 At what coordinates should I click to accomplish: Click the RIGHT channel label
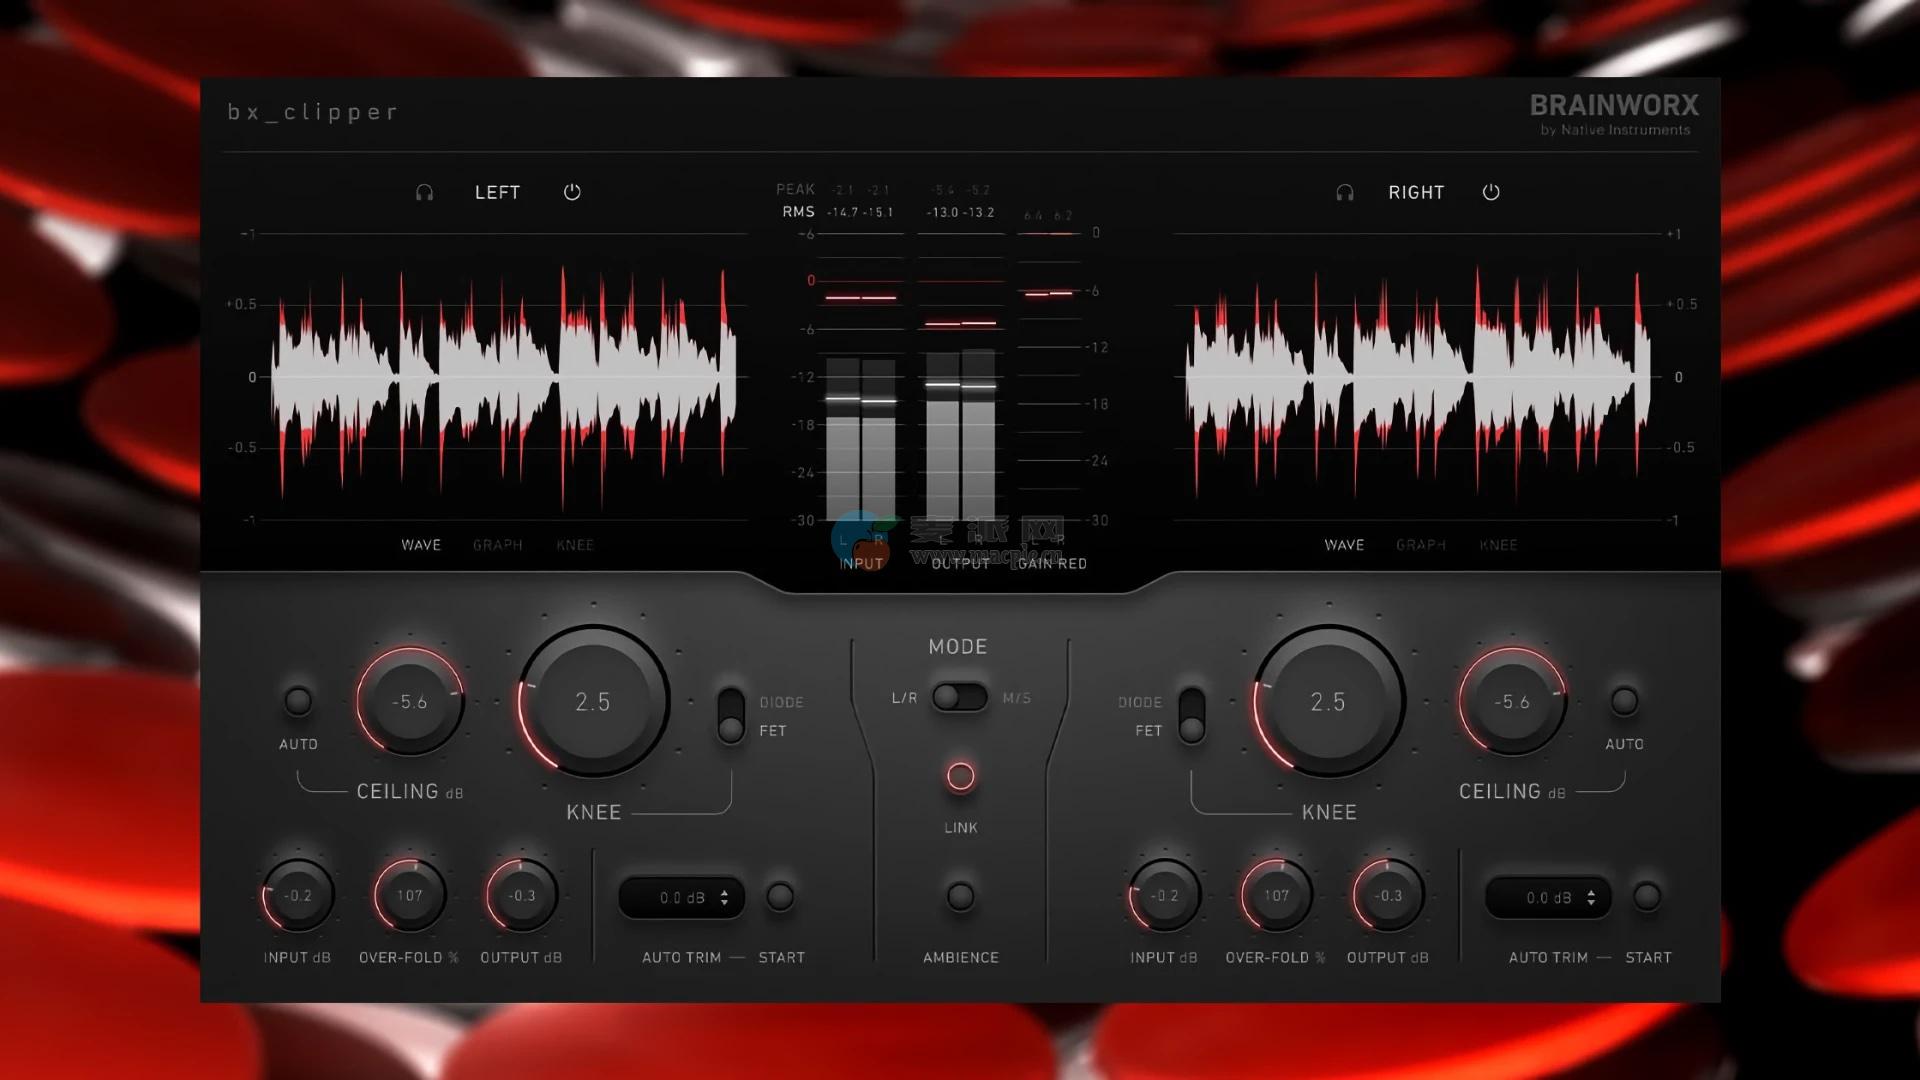[1416, 192]
